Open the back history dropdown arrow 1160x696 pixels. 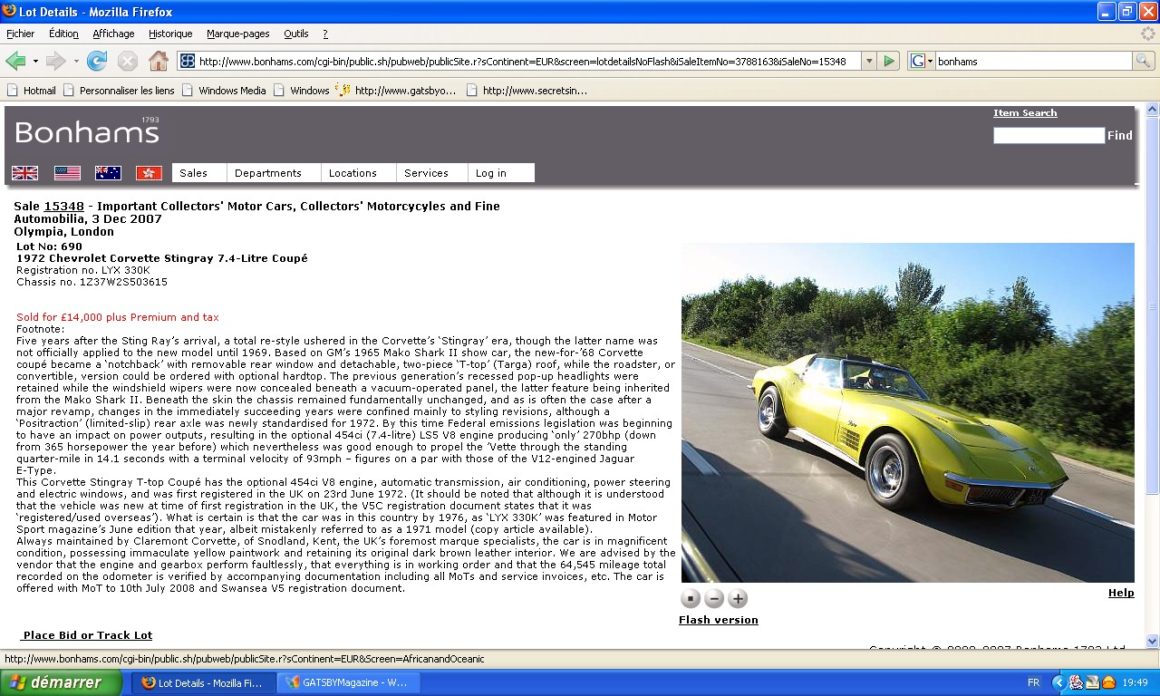click(x=36, y=61)
